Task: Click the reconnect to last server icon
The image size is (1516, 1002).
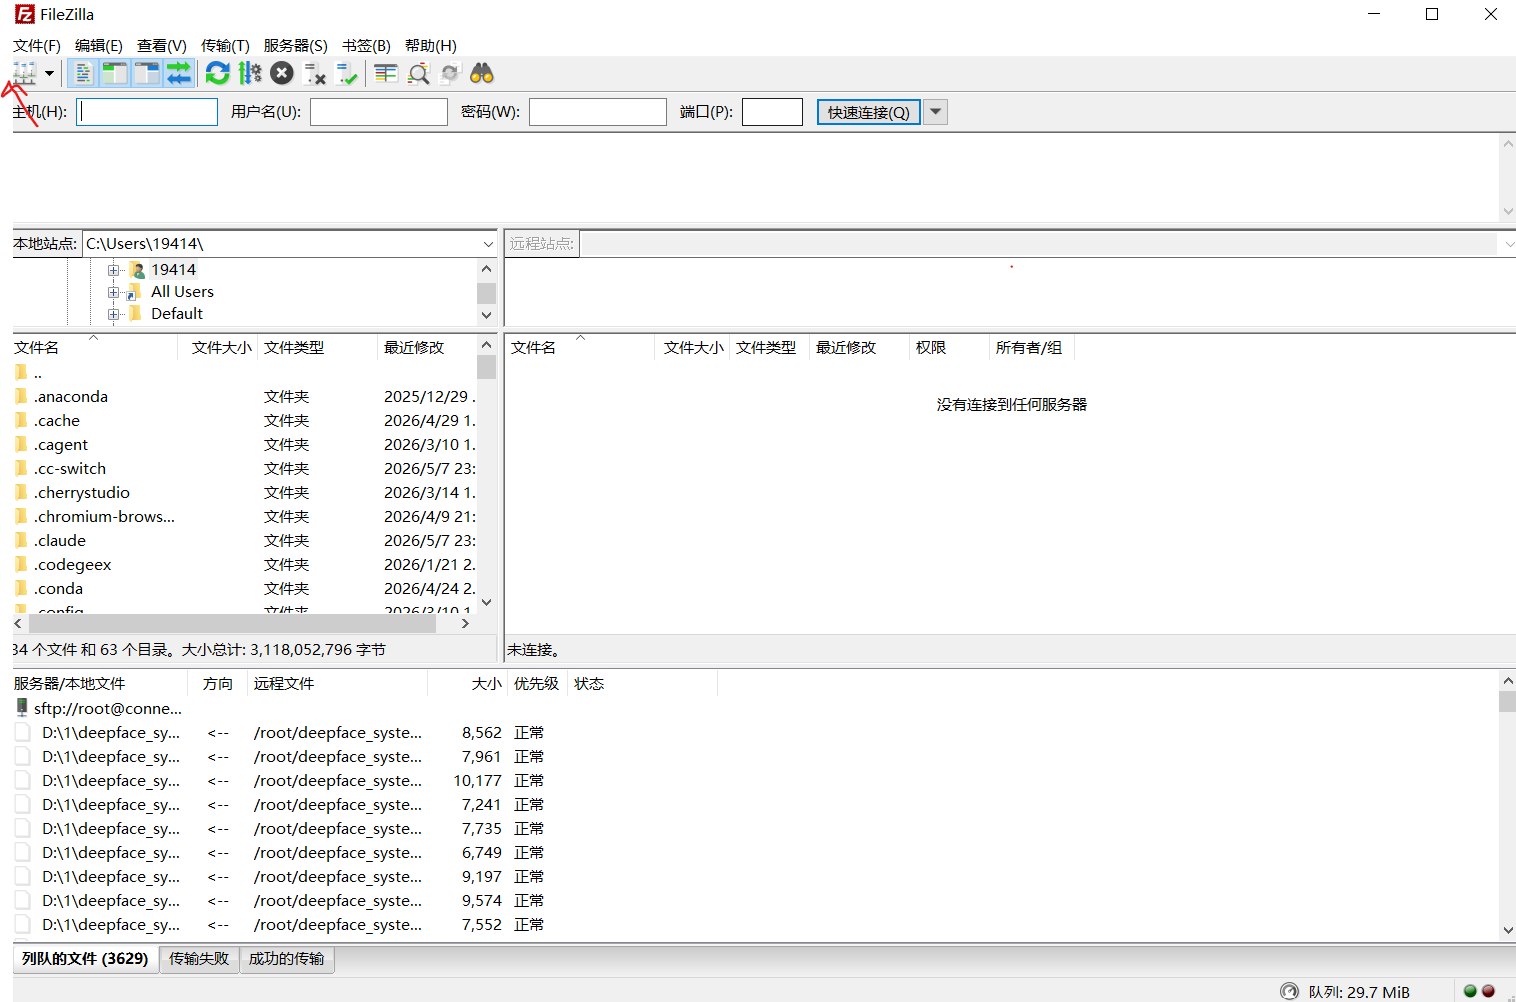Action: pos(347,73)
